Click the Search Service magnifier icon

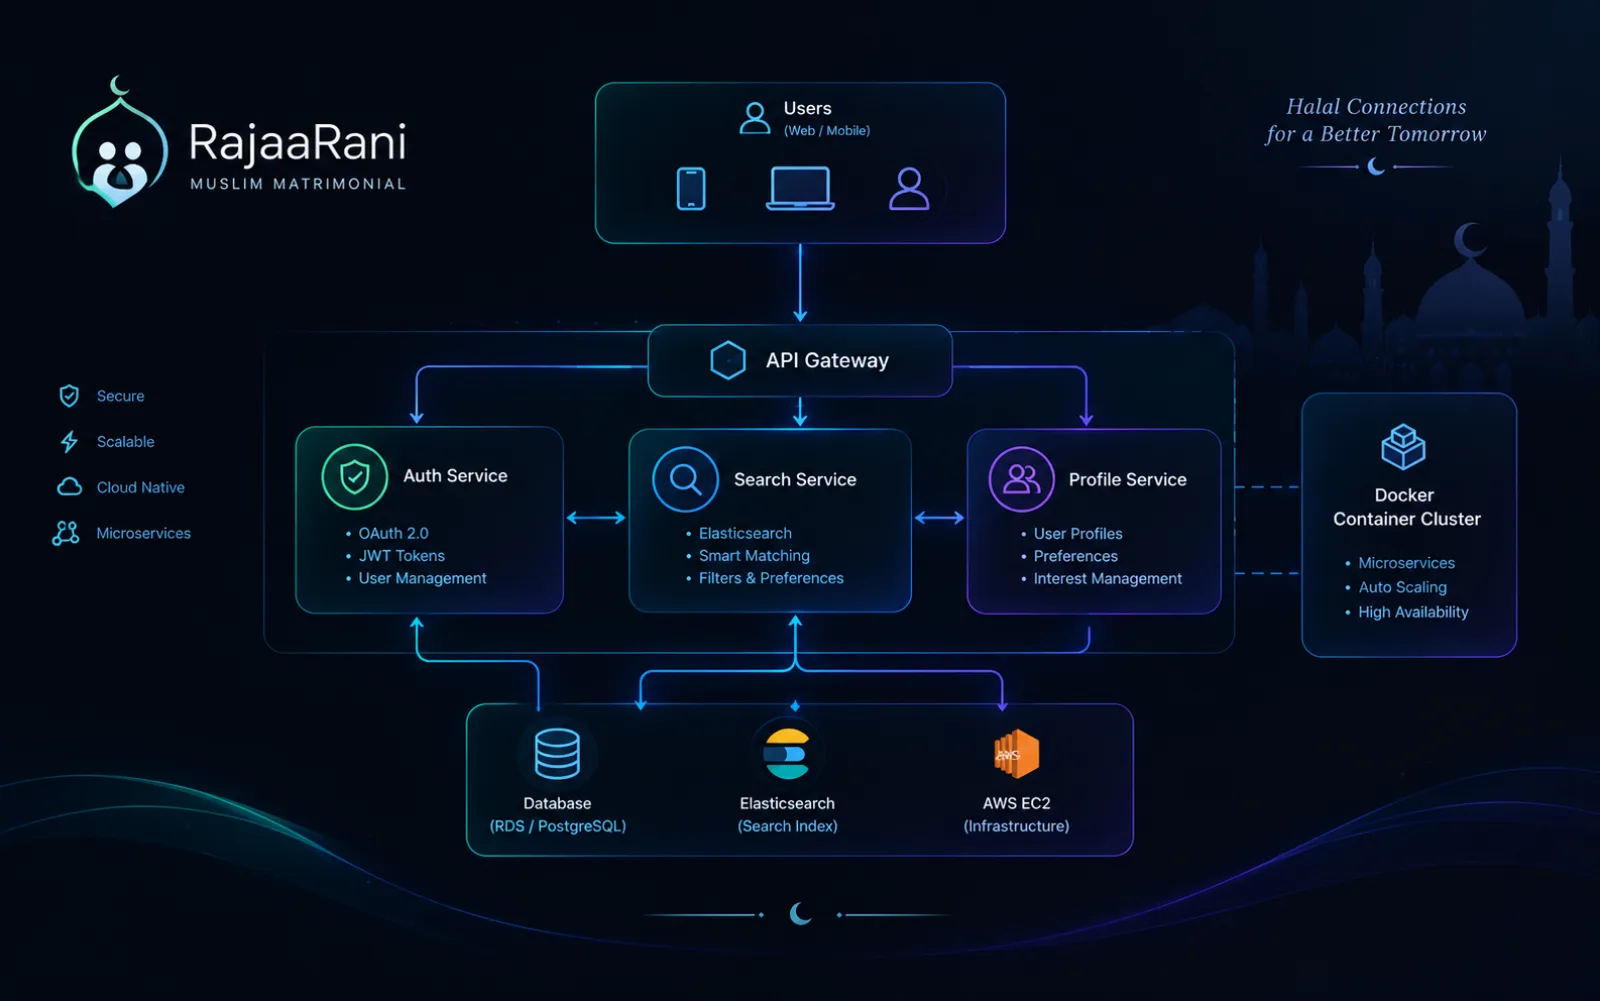685,480
